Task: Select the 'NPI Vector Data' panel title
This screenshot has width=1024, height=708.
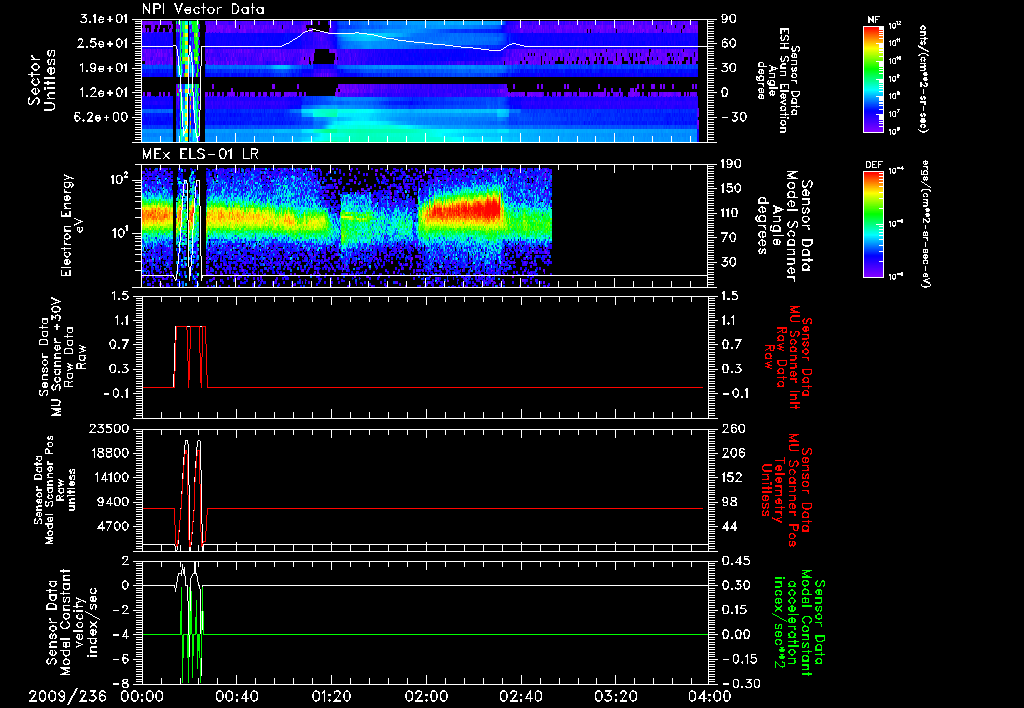Action: [203, 9]
